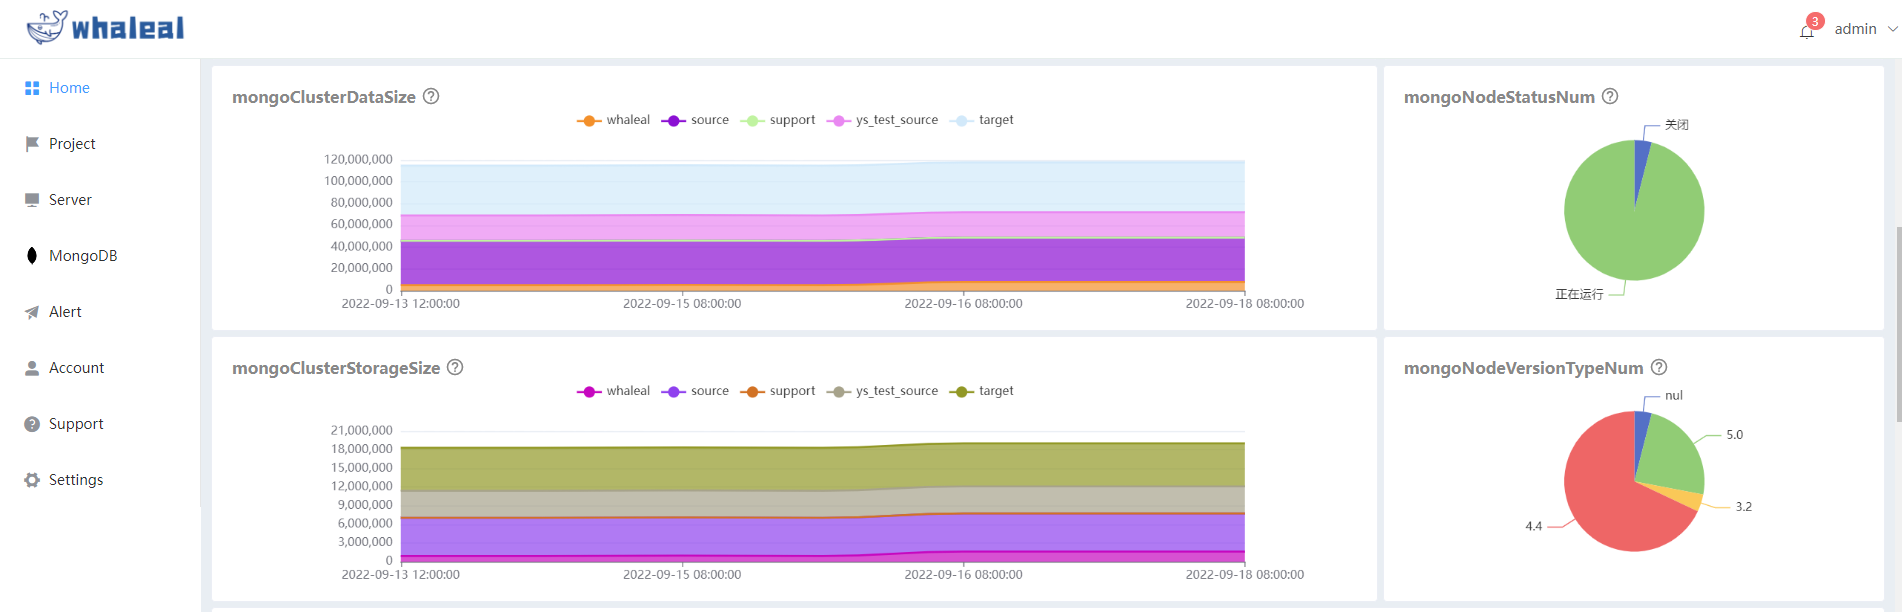Show help for mongoClusterStorageSize
The height and width of the screenshot is (612, 1902).
pos(455,367)
